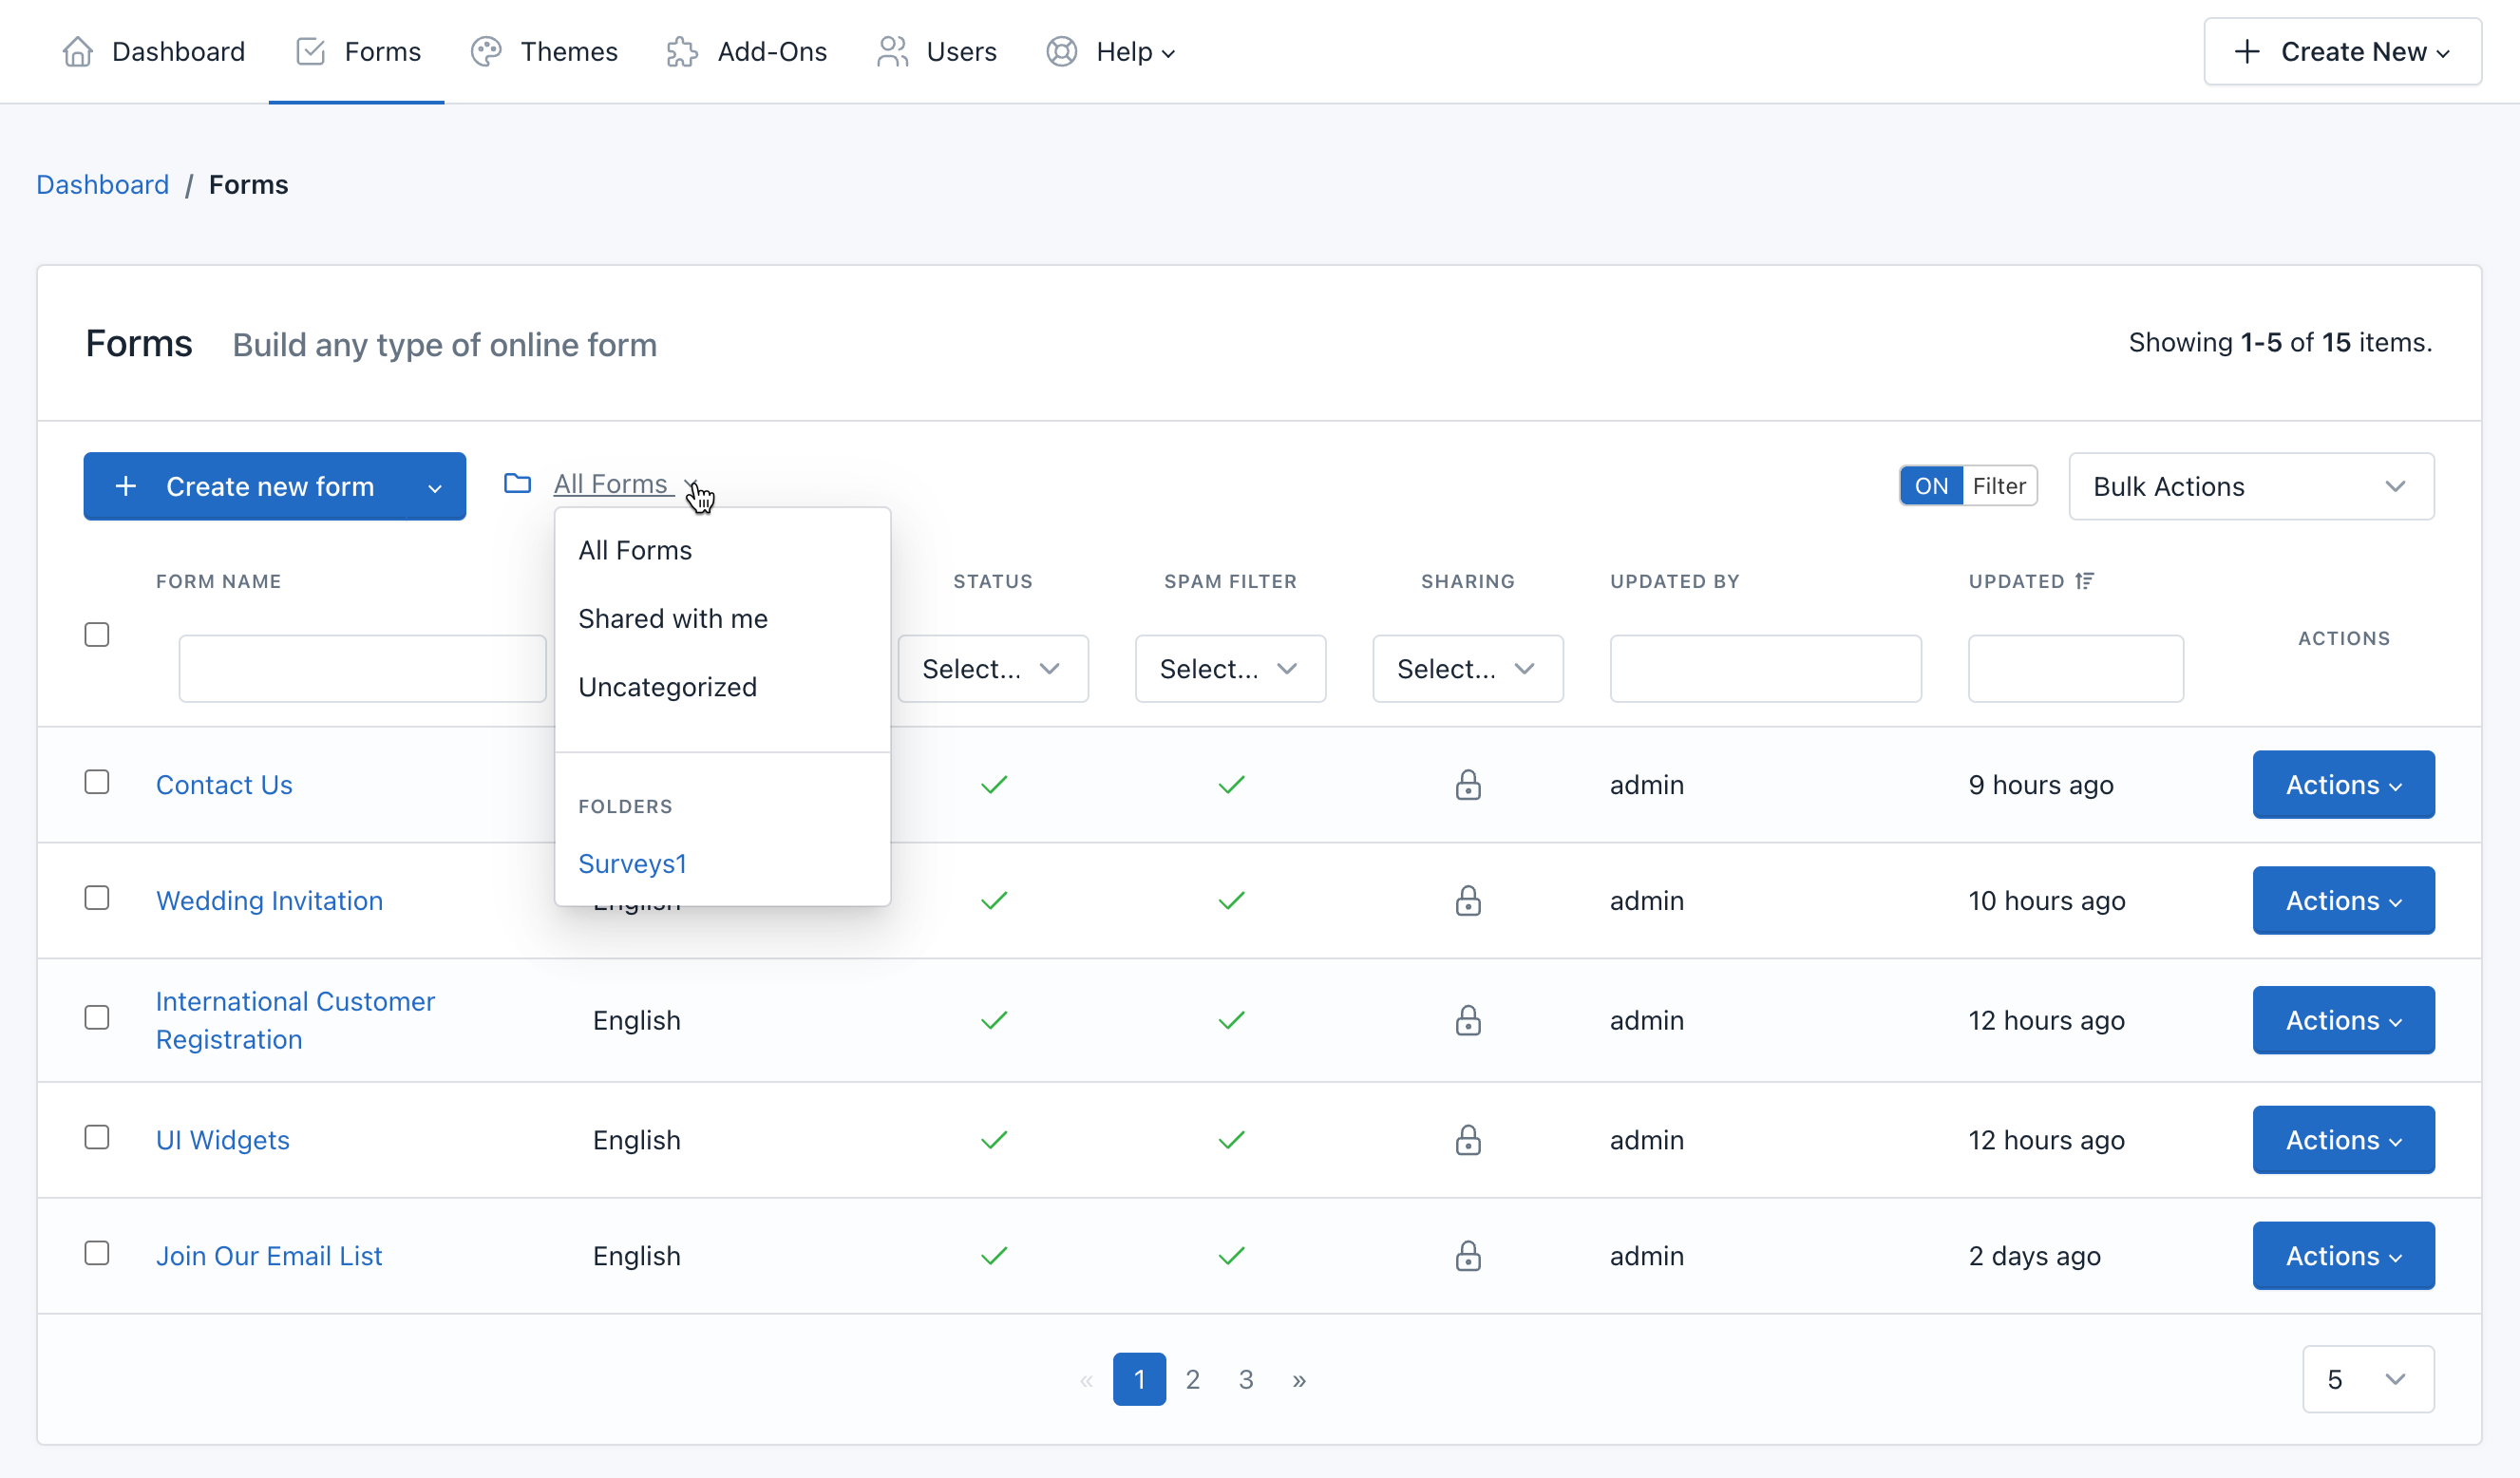Image resolution: width=2520 pixels, height=1478 pixels.
Task: Open Add-Ons via the puzzle icon
Action: pos(681,51)
